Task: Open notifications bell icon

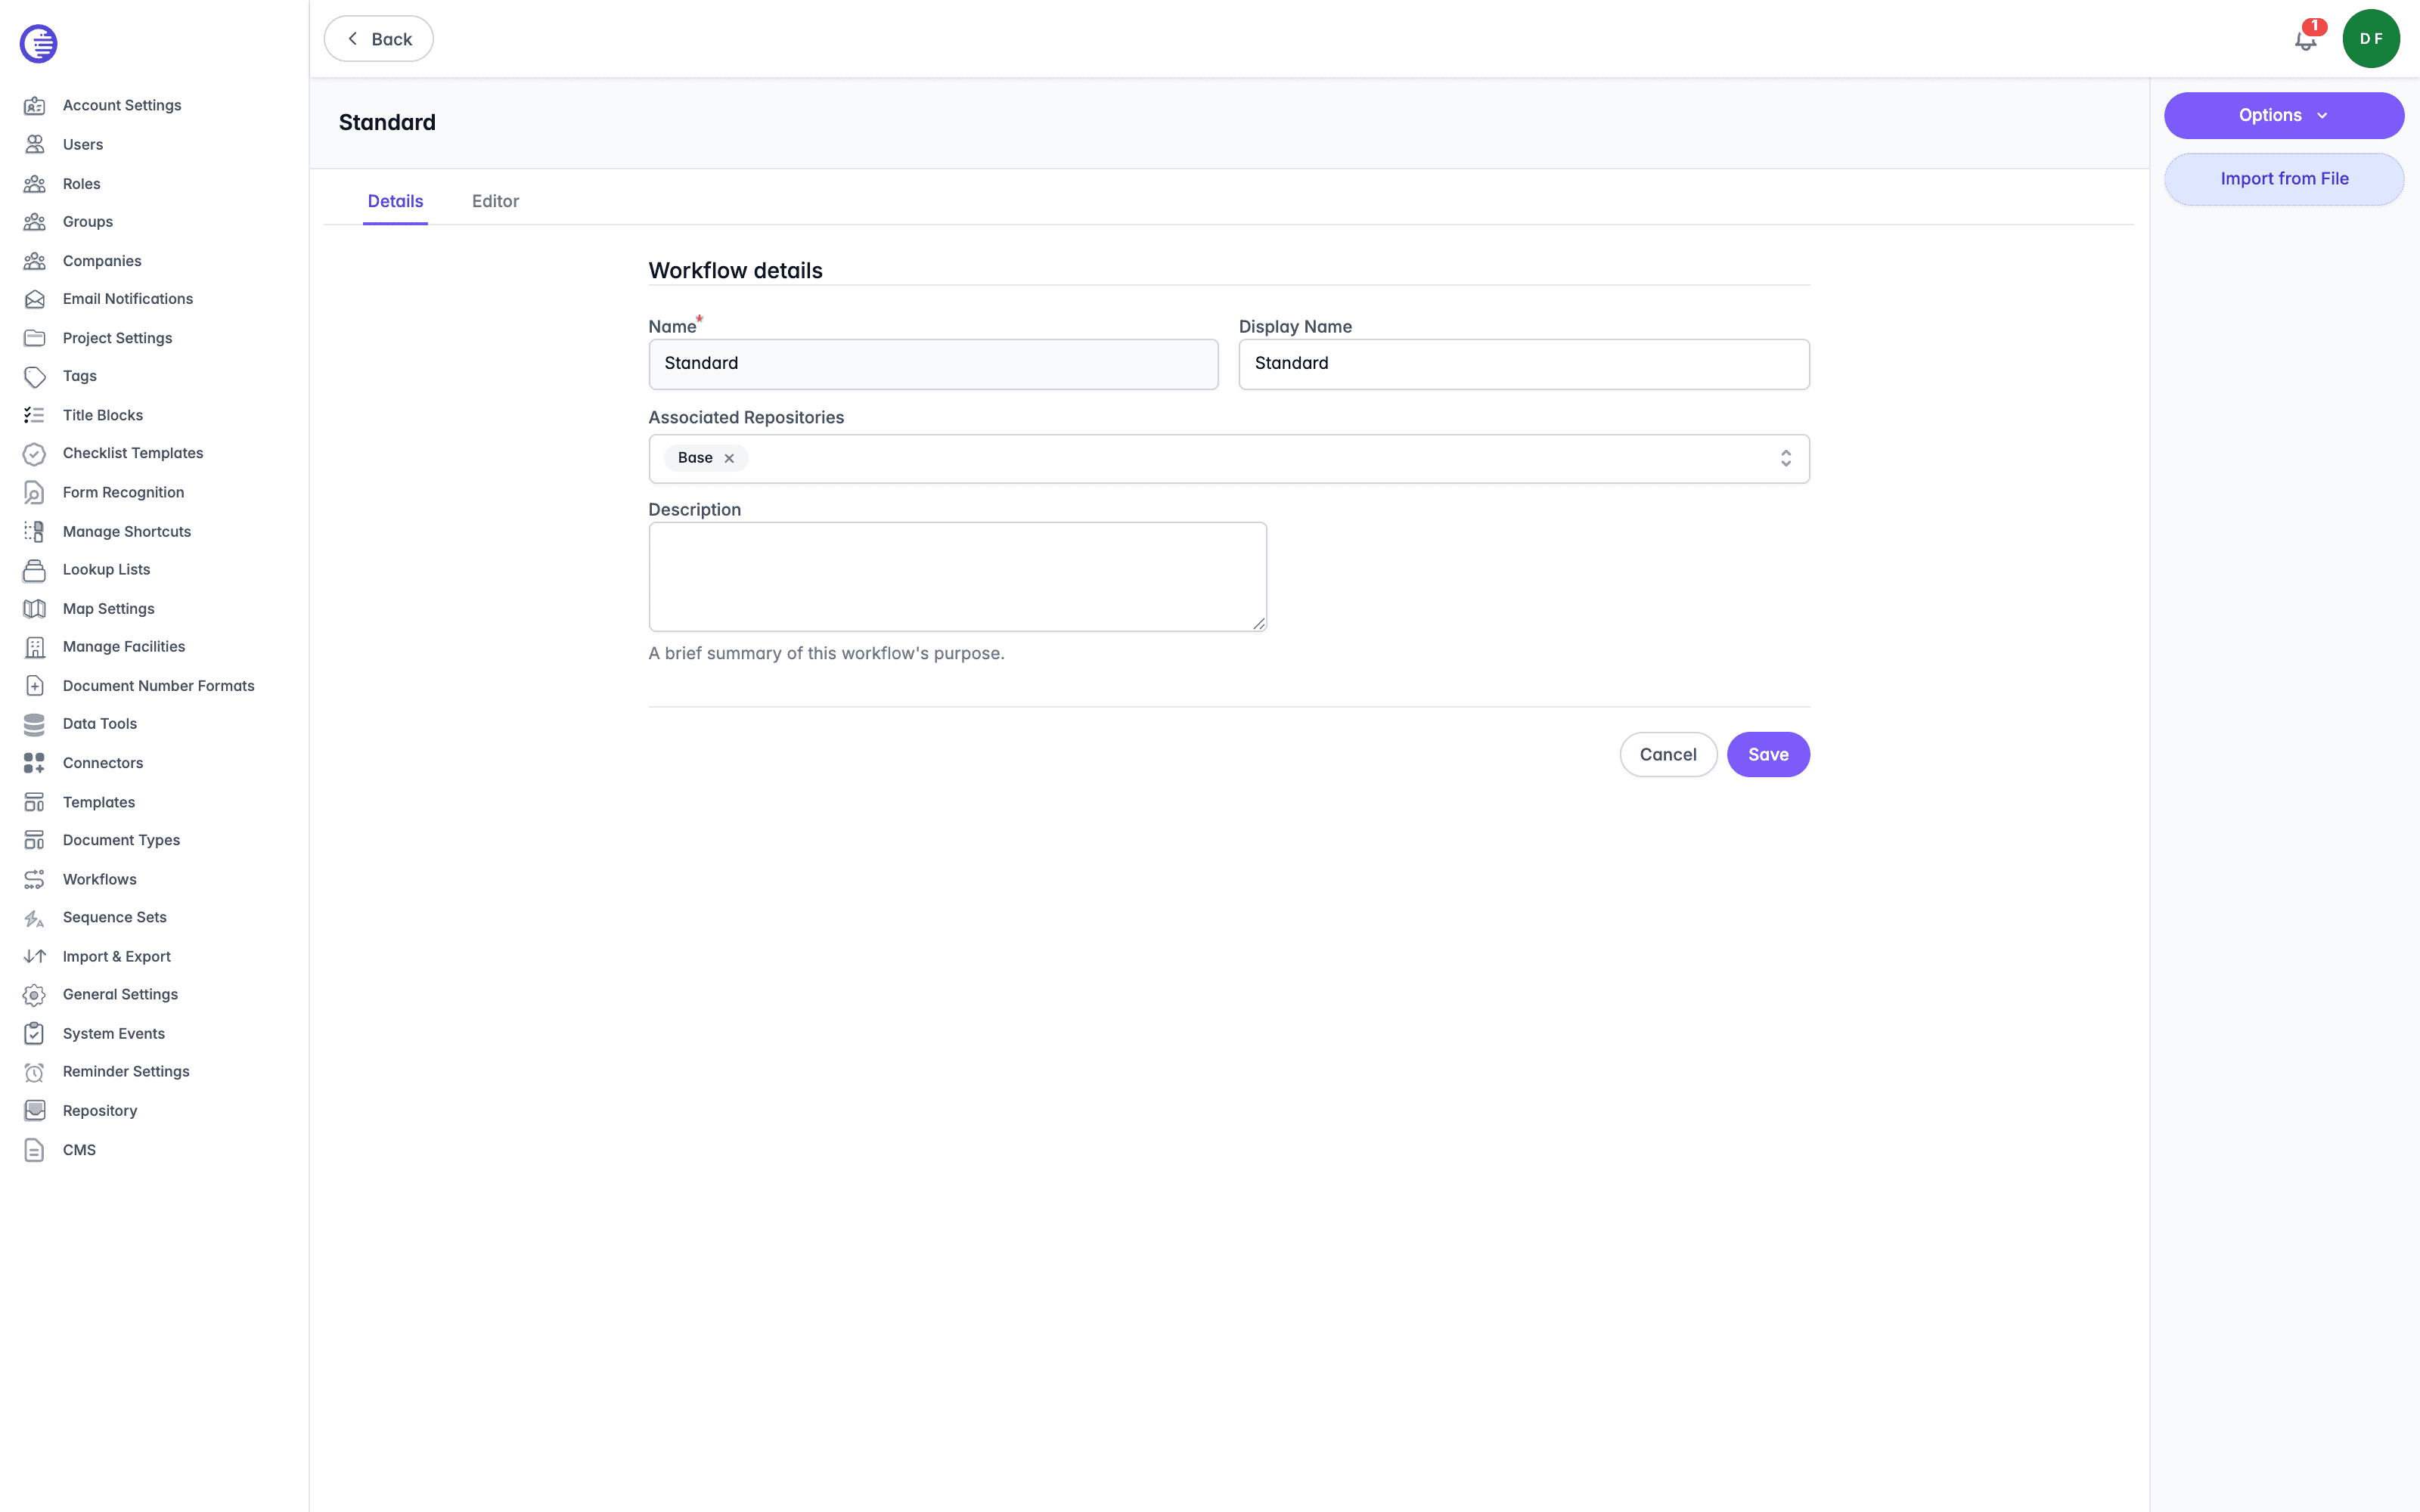Action: 2306,39
